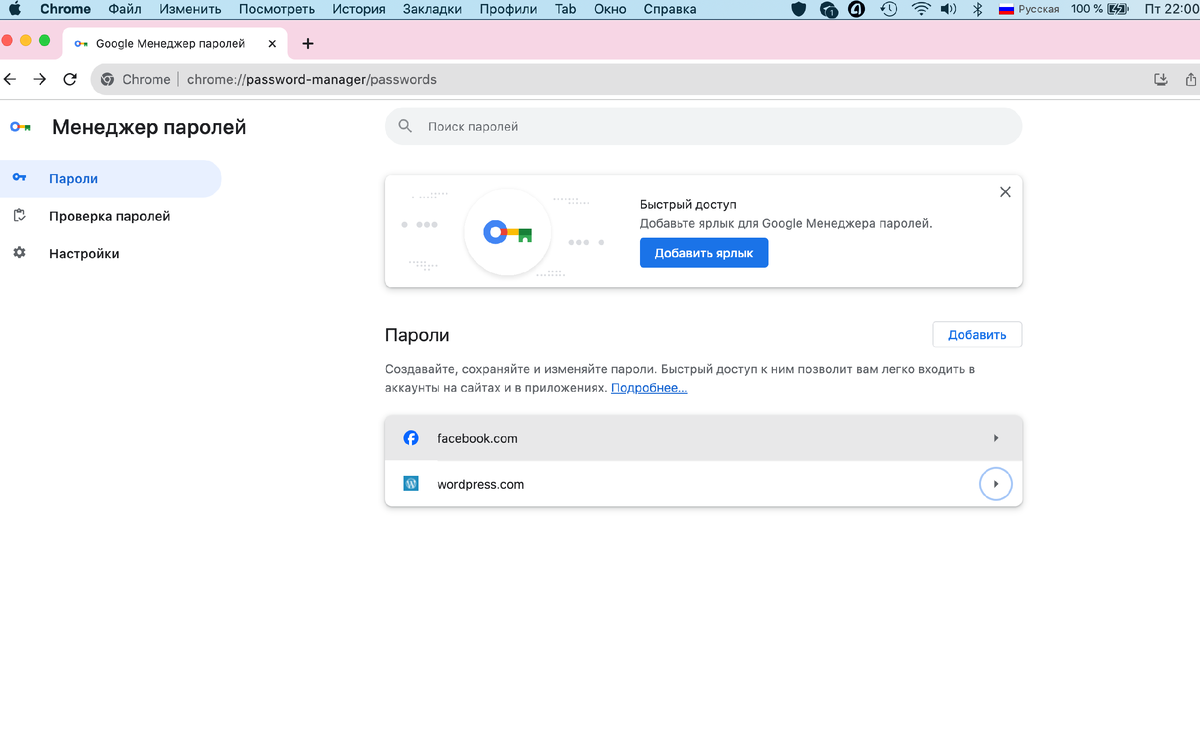Open the facebook.com password entry
Screen dimensions: 1200x746
(x=703, y=438)
